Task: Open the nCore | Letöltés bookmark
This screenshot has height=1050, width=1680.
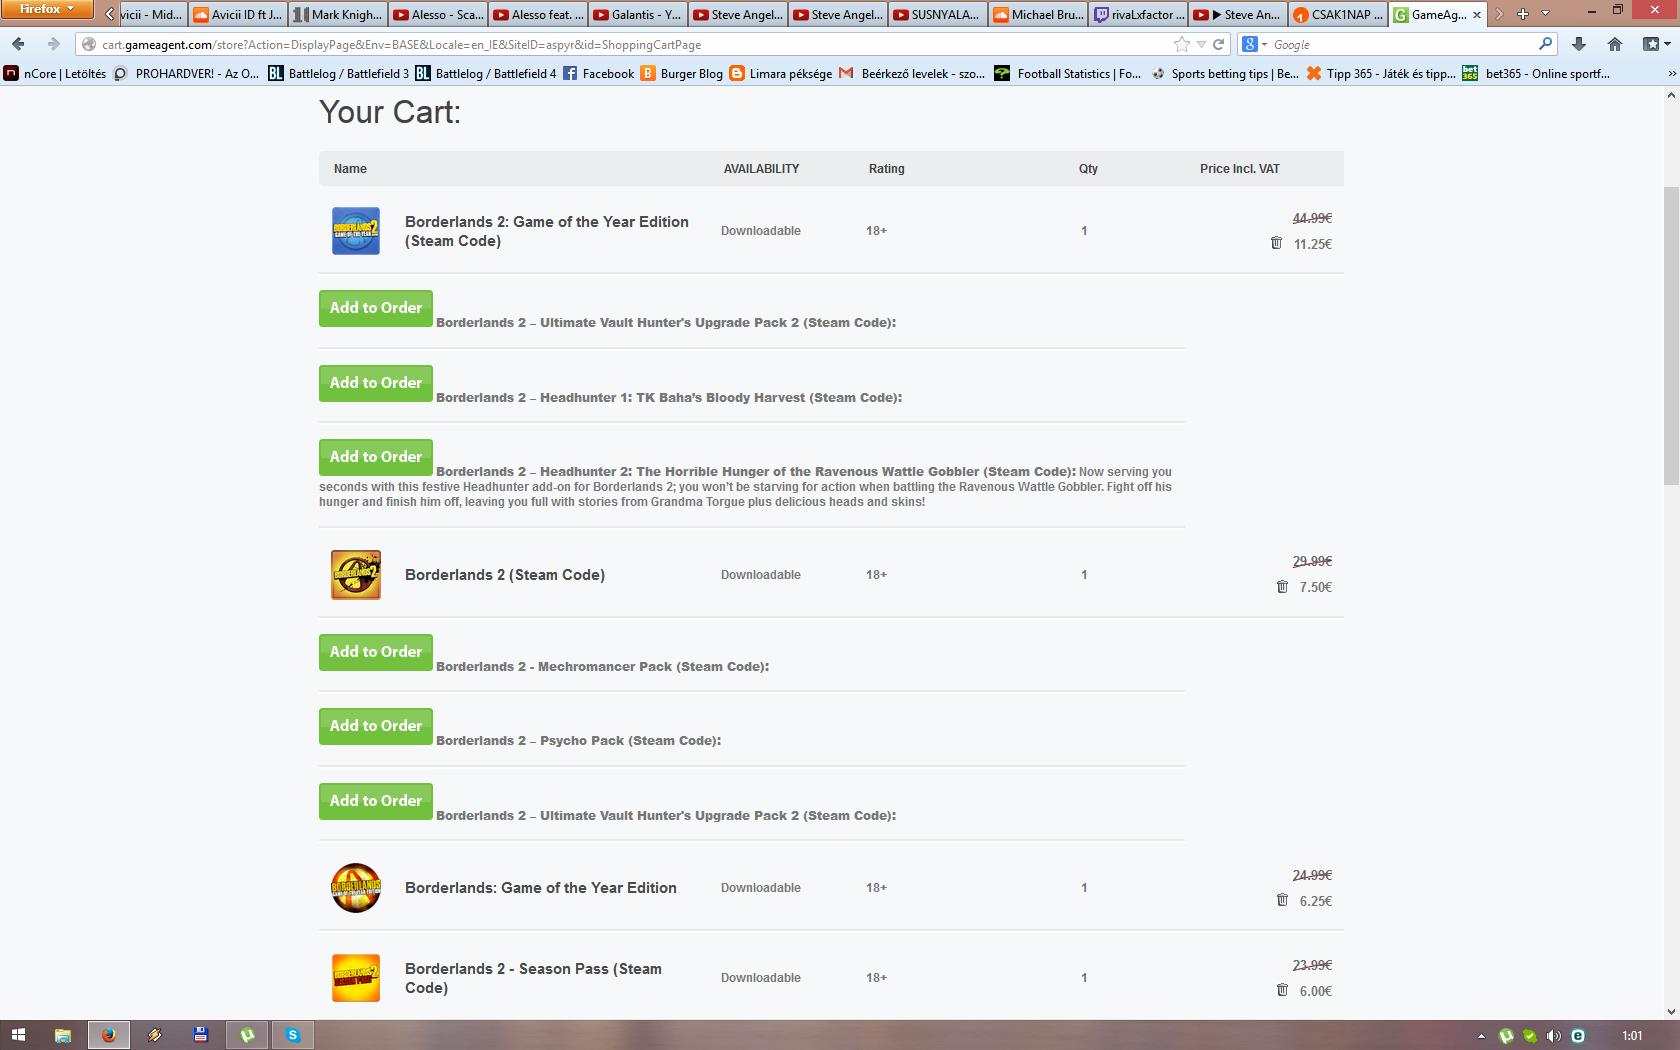Action: (55, 73)
